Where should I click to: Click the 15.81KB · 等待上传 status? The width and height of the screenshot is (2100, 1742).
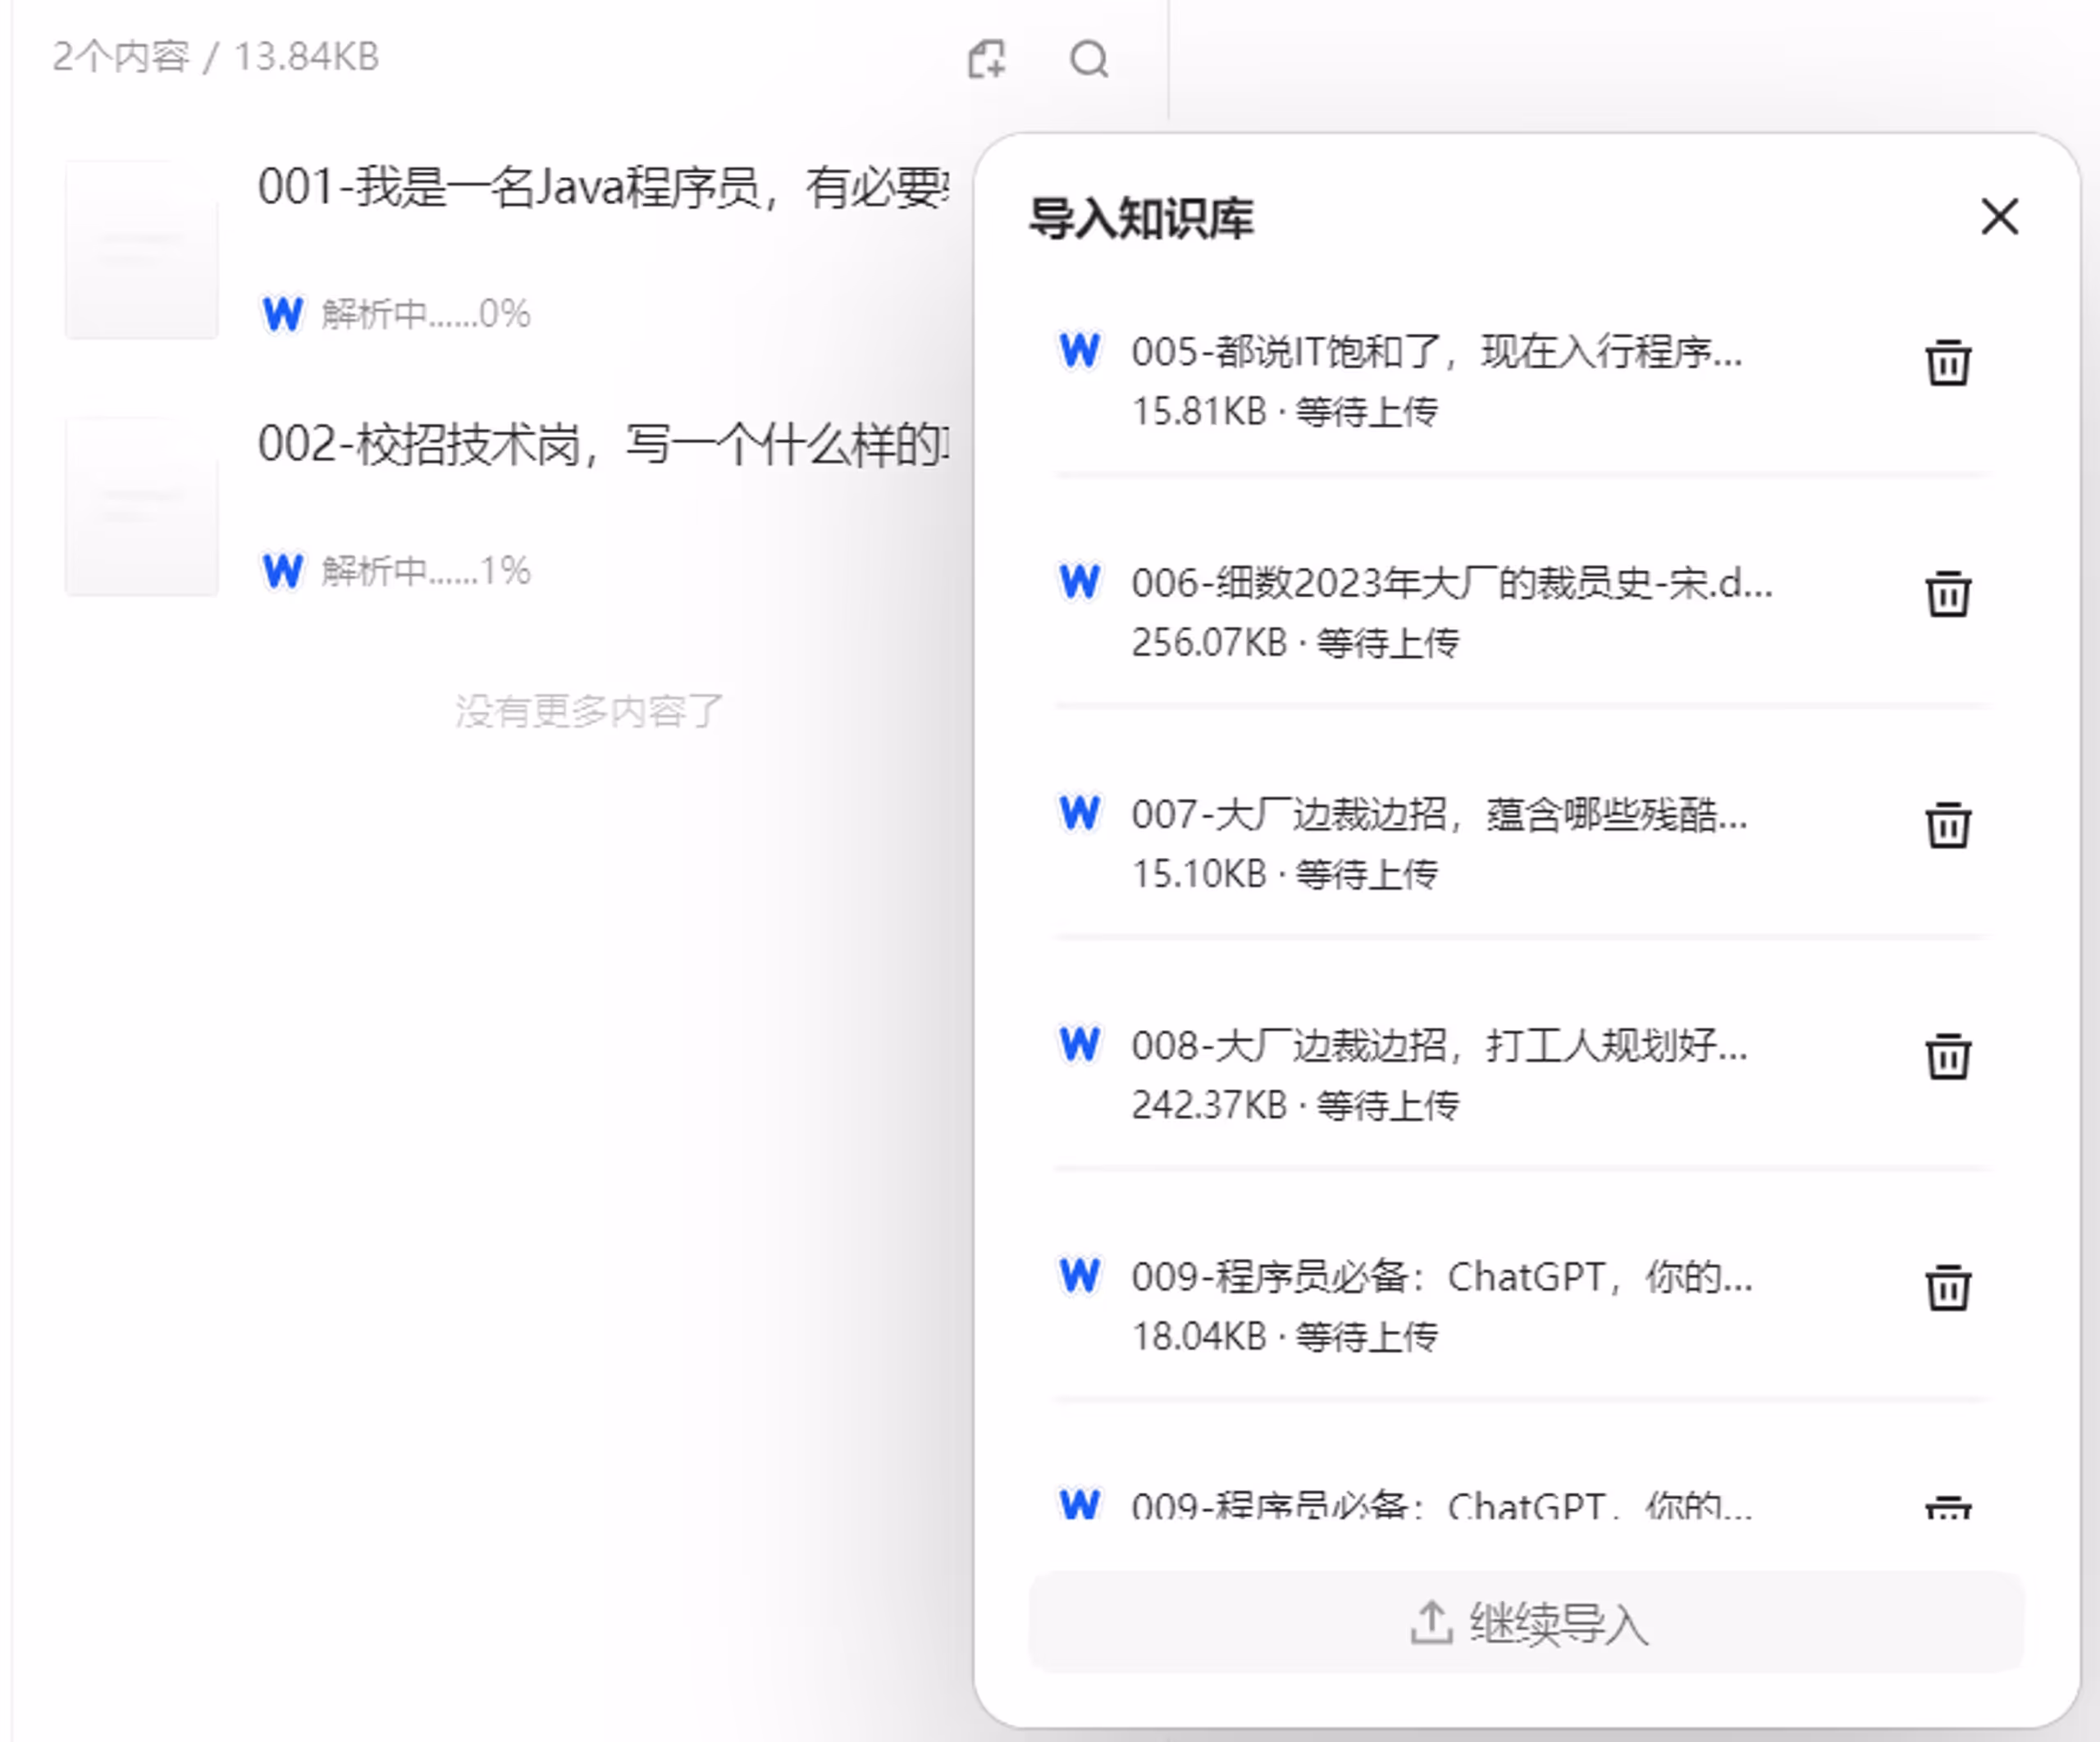pos(1285,411)
